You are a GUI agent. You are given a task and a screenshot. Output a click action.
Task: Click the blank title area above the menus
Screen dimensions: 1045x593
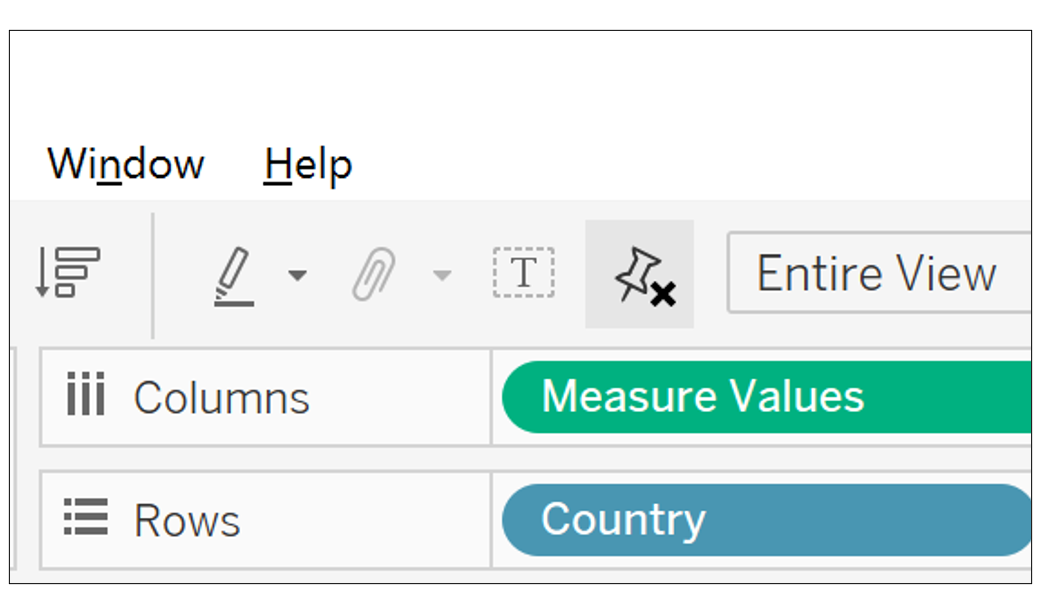pos(520,80)
